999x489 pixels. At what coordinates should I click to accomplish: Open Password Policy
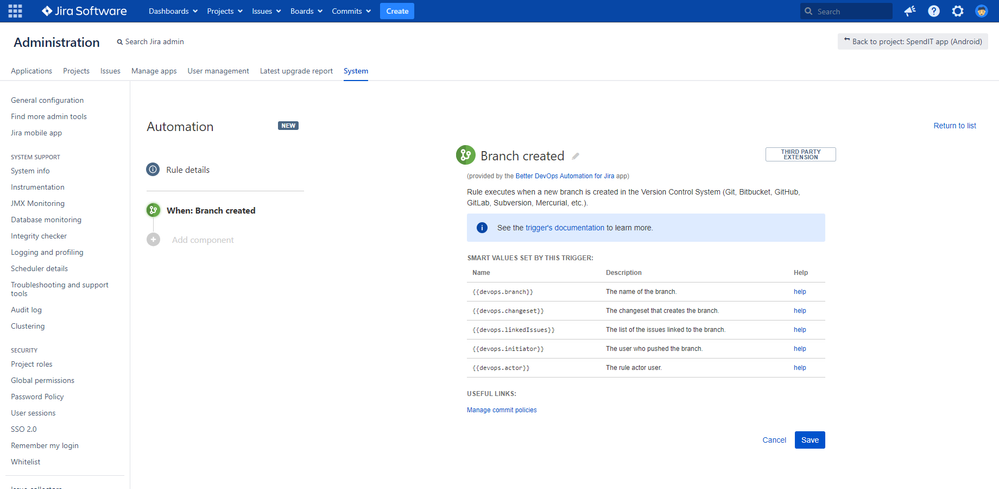click(x=38, y=397)
